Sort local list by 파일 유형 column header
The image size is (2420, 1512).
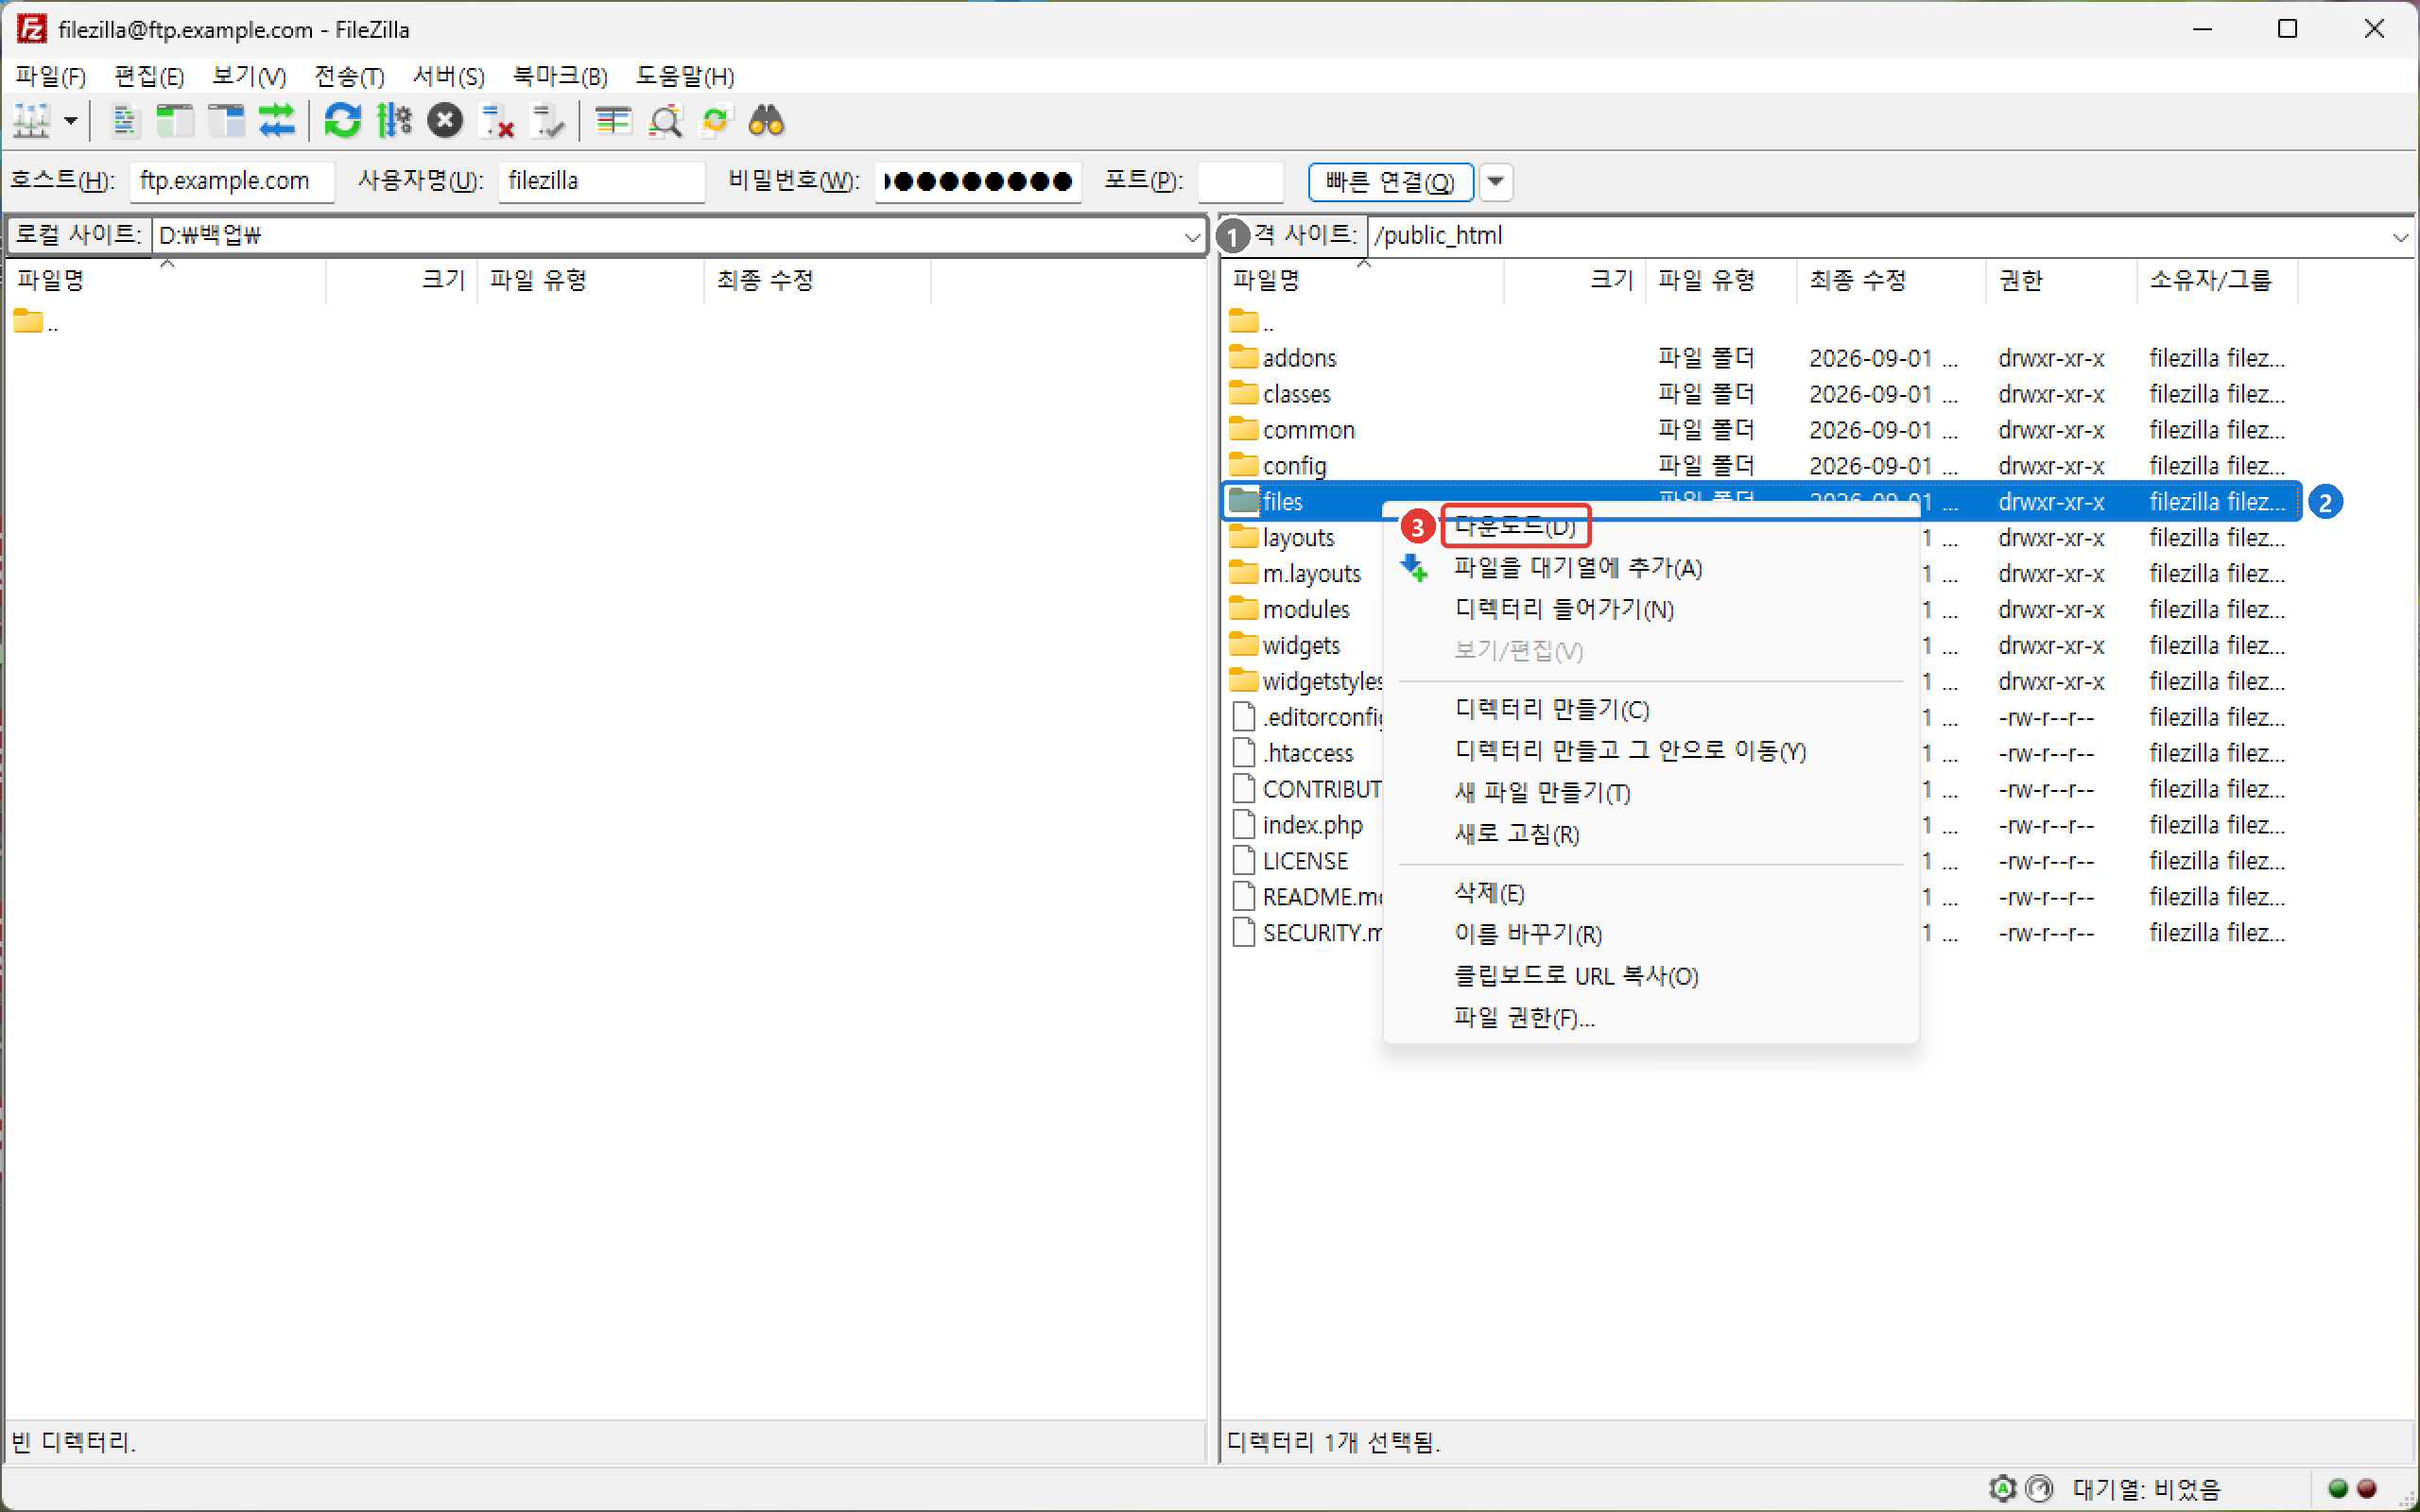(x=591, y=280)
